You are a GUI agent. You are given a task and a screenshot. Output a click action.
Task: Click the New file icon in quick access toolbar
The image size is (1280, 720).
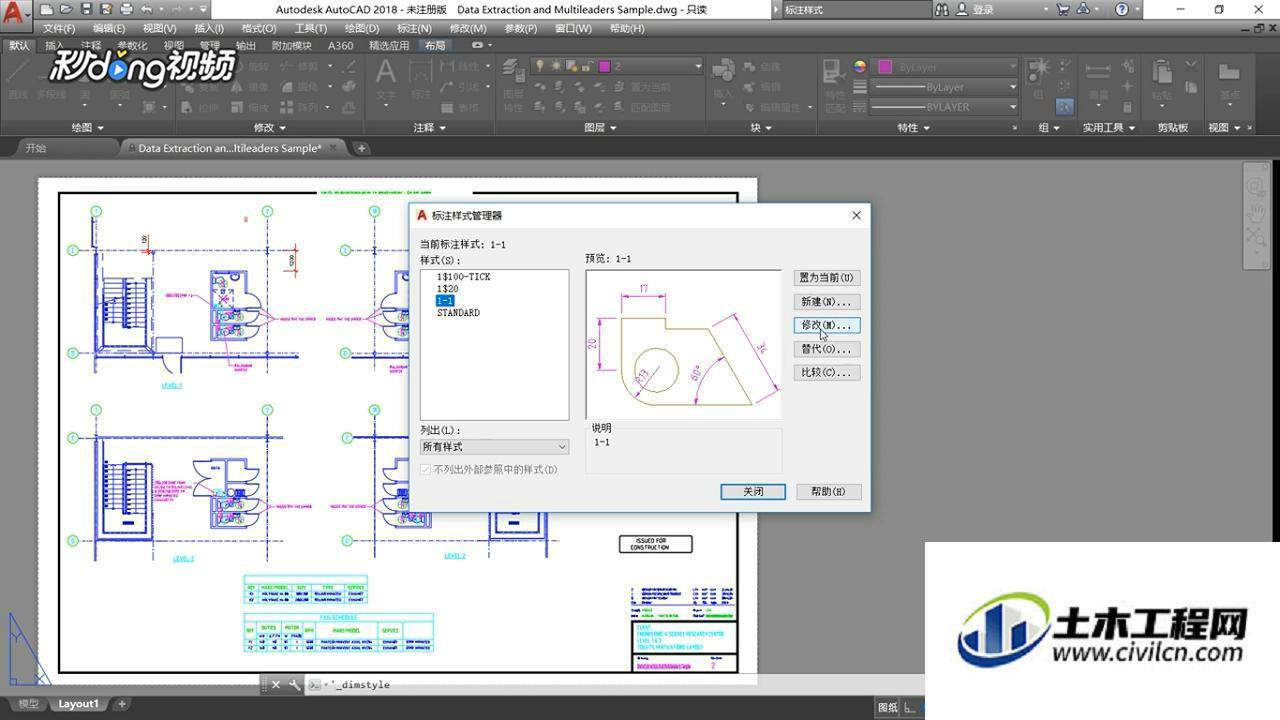pyautogui.click(x=47, y=9)
